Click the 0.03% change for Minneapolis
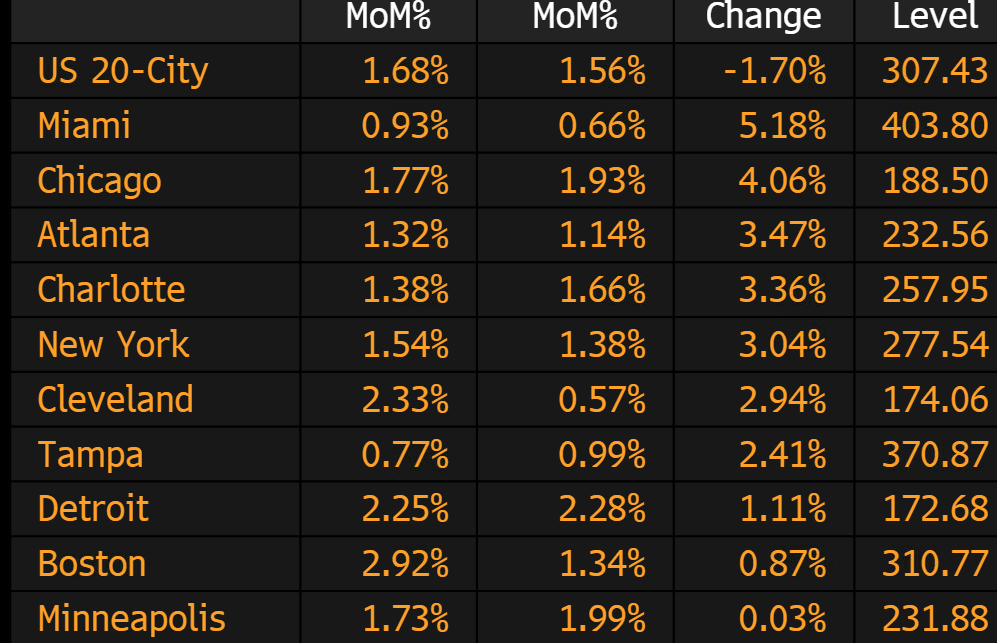 [x=783, y=618]
